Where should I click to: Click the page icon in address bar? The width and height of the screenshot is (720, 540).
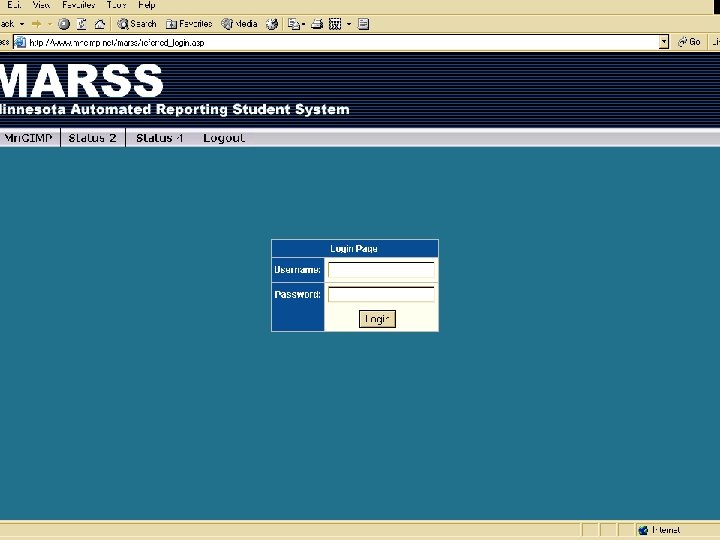tap(20, 43)
